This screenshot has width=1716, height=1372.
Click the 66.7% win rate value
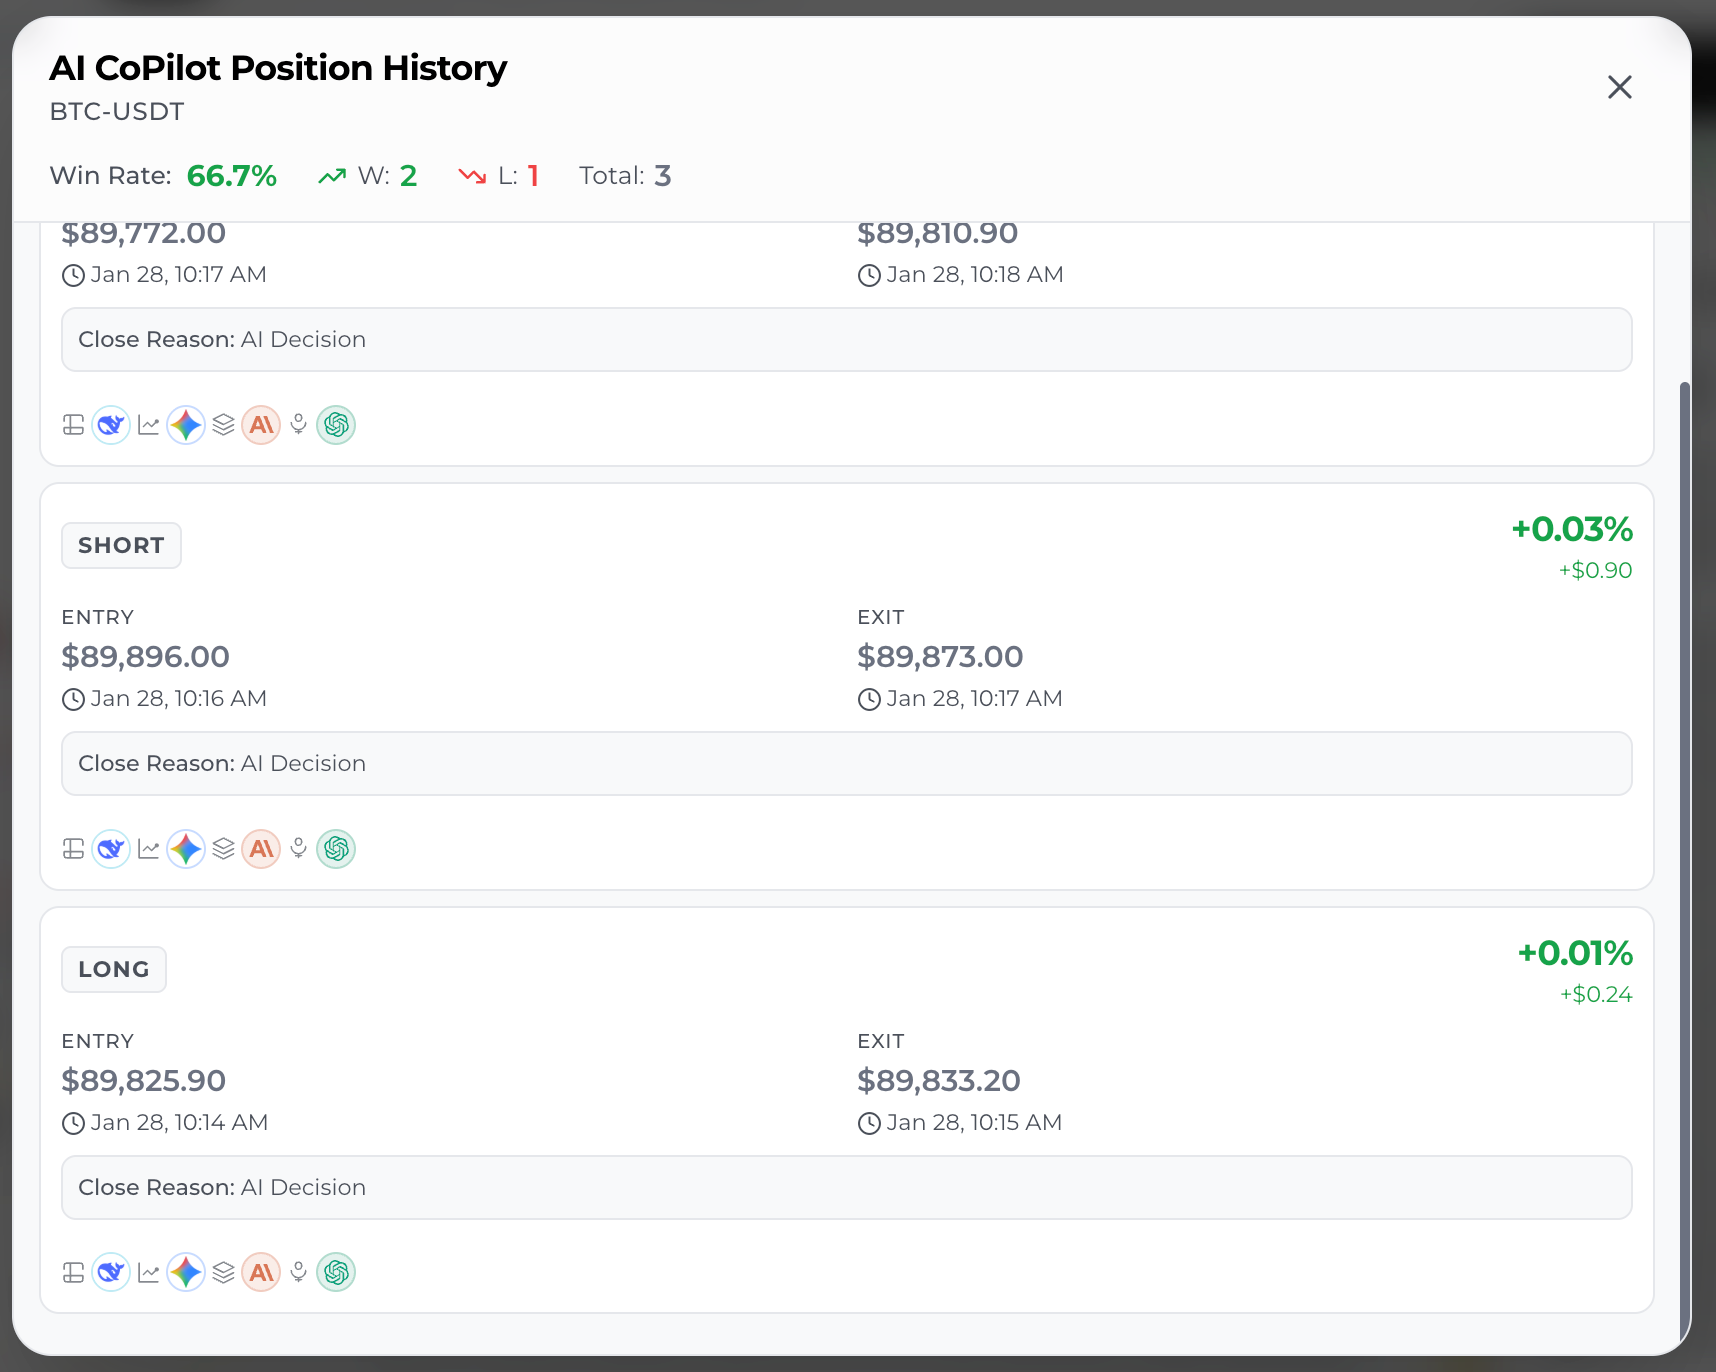pyautogui.click(x=231, y=176)
